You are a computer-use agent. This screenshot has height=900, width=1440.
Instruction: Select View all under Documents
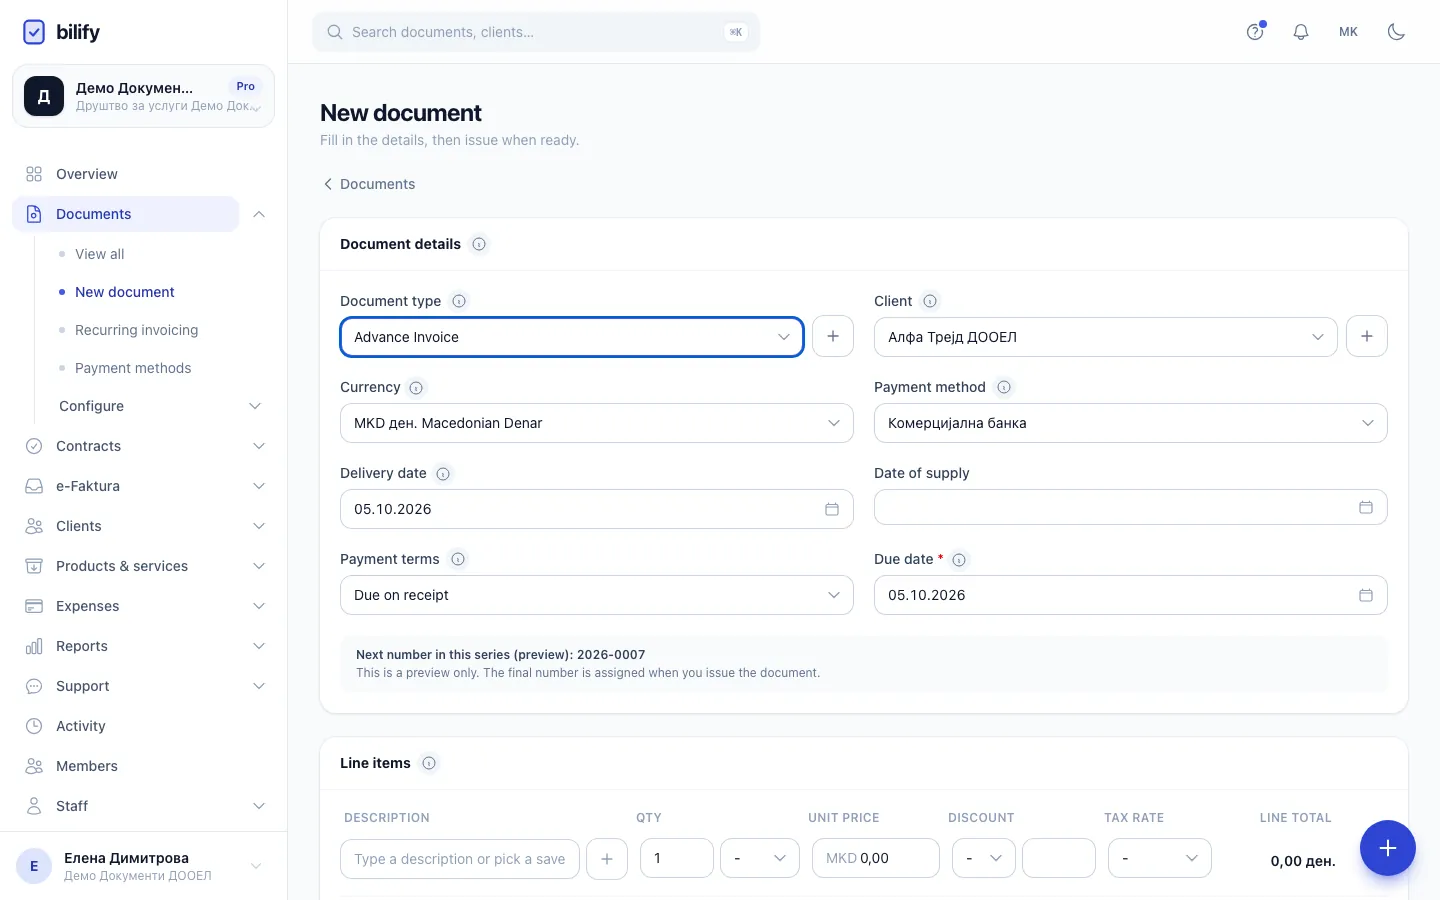tap(100, 254)
